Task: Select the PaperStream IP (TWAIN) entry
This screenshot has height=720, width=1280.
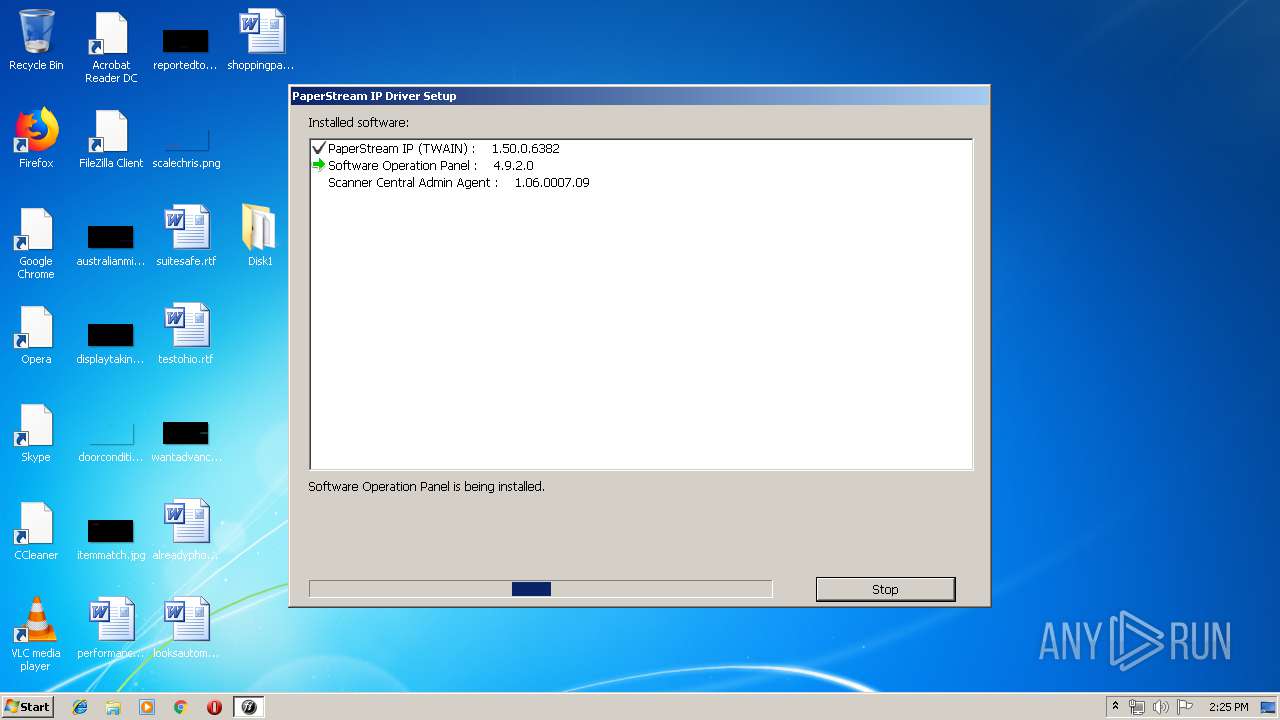Action: click(x=443, y=148)
